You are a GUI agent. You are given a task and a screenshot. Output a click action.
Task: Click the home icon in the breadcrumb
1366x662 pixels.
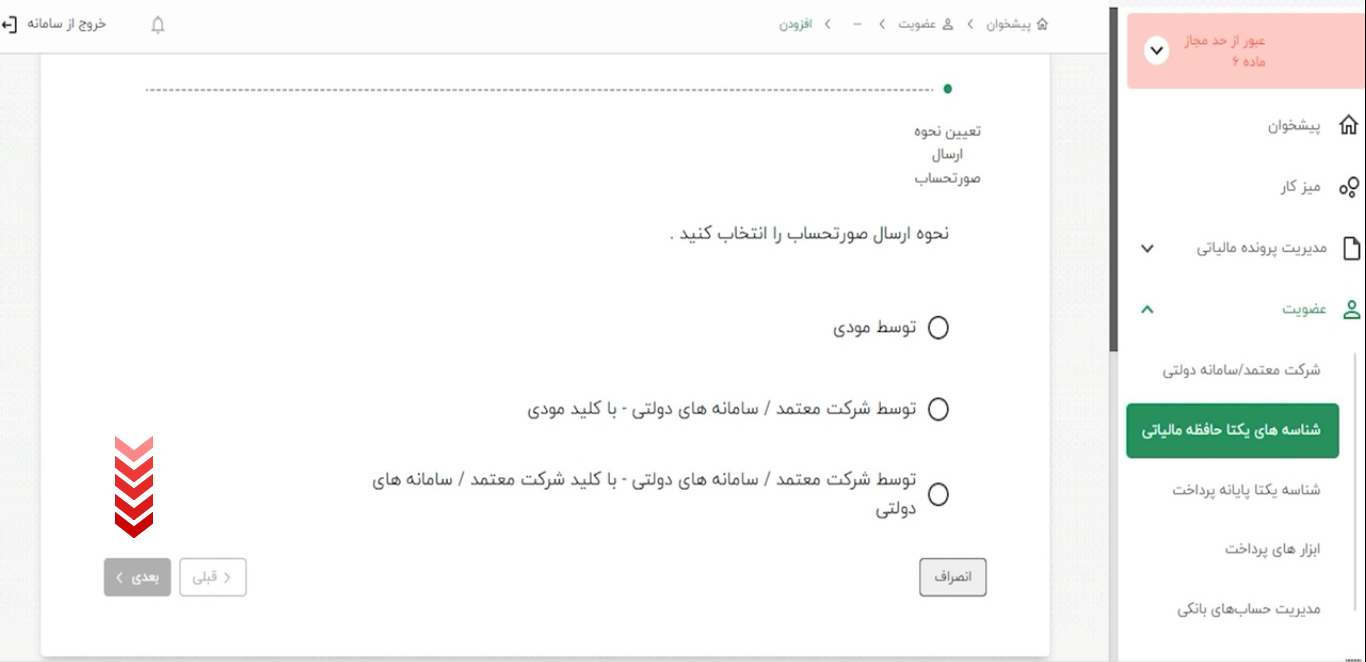click(x=1043, y=24)
